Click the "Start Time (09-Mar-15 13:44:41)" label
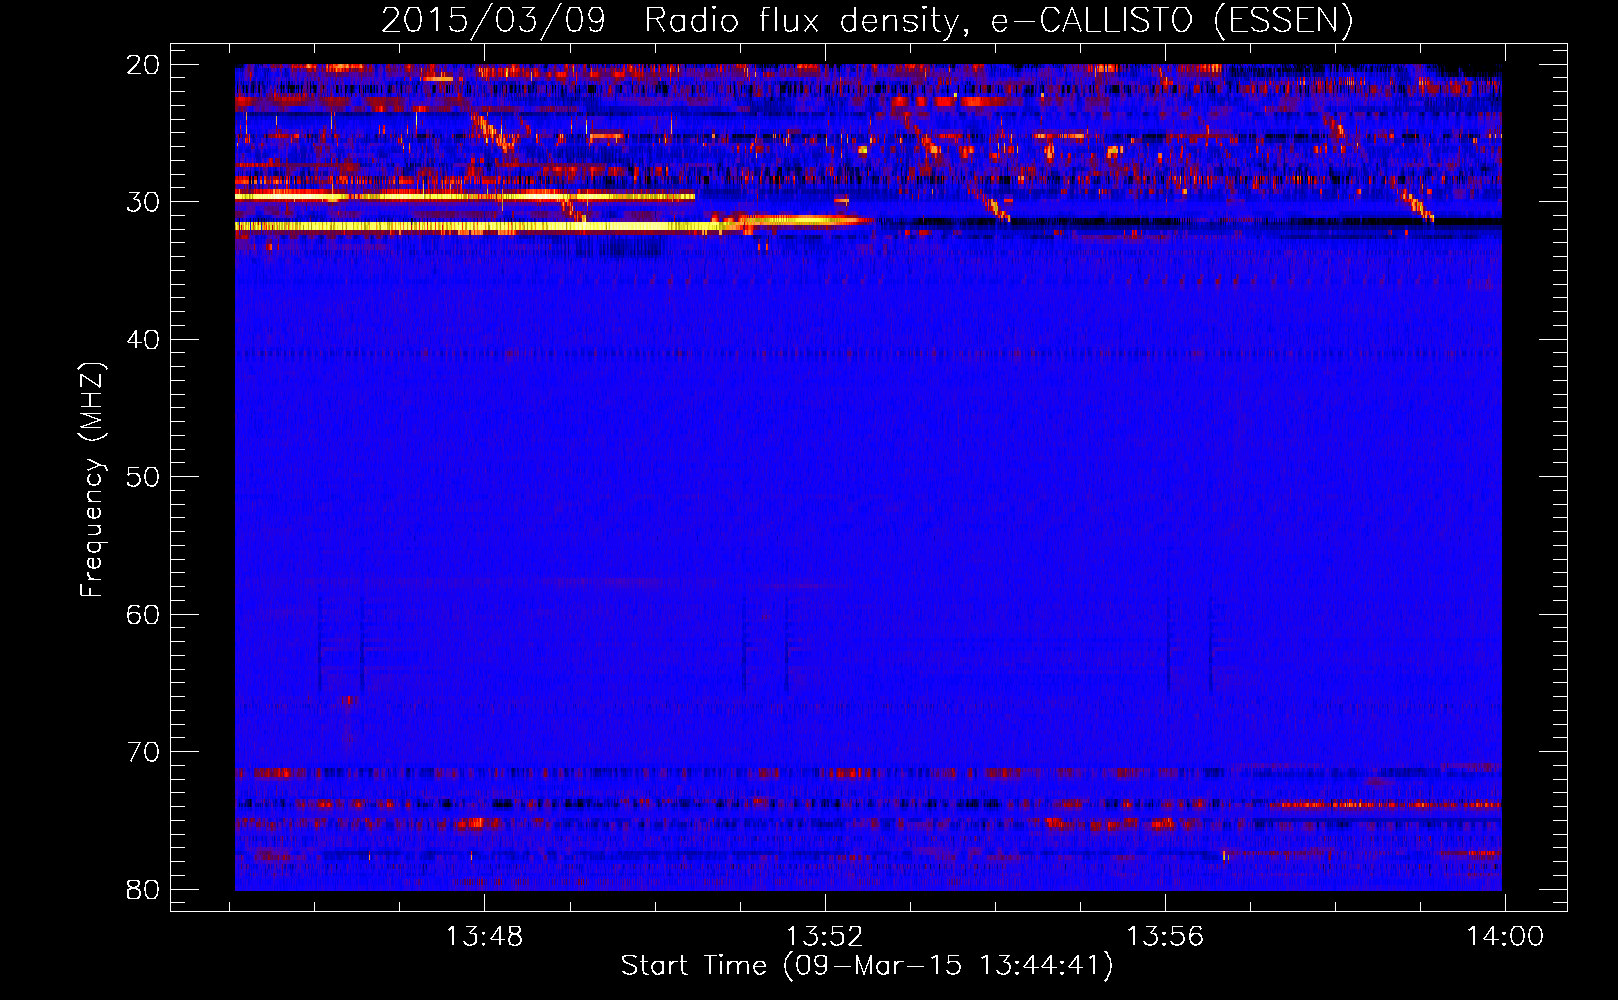Viewport: 1618px width, 1000px height. click(866, 966)
